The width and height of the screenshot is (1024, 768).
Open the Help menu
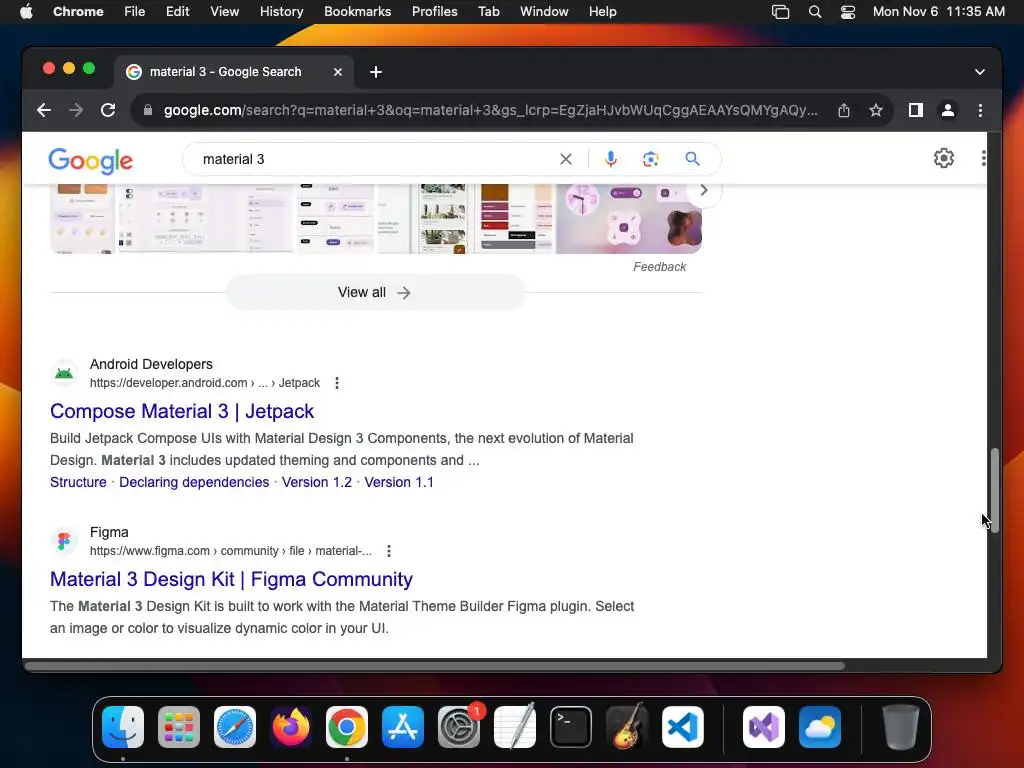coord(602,12)
